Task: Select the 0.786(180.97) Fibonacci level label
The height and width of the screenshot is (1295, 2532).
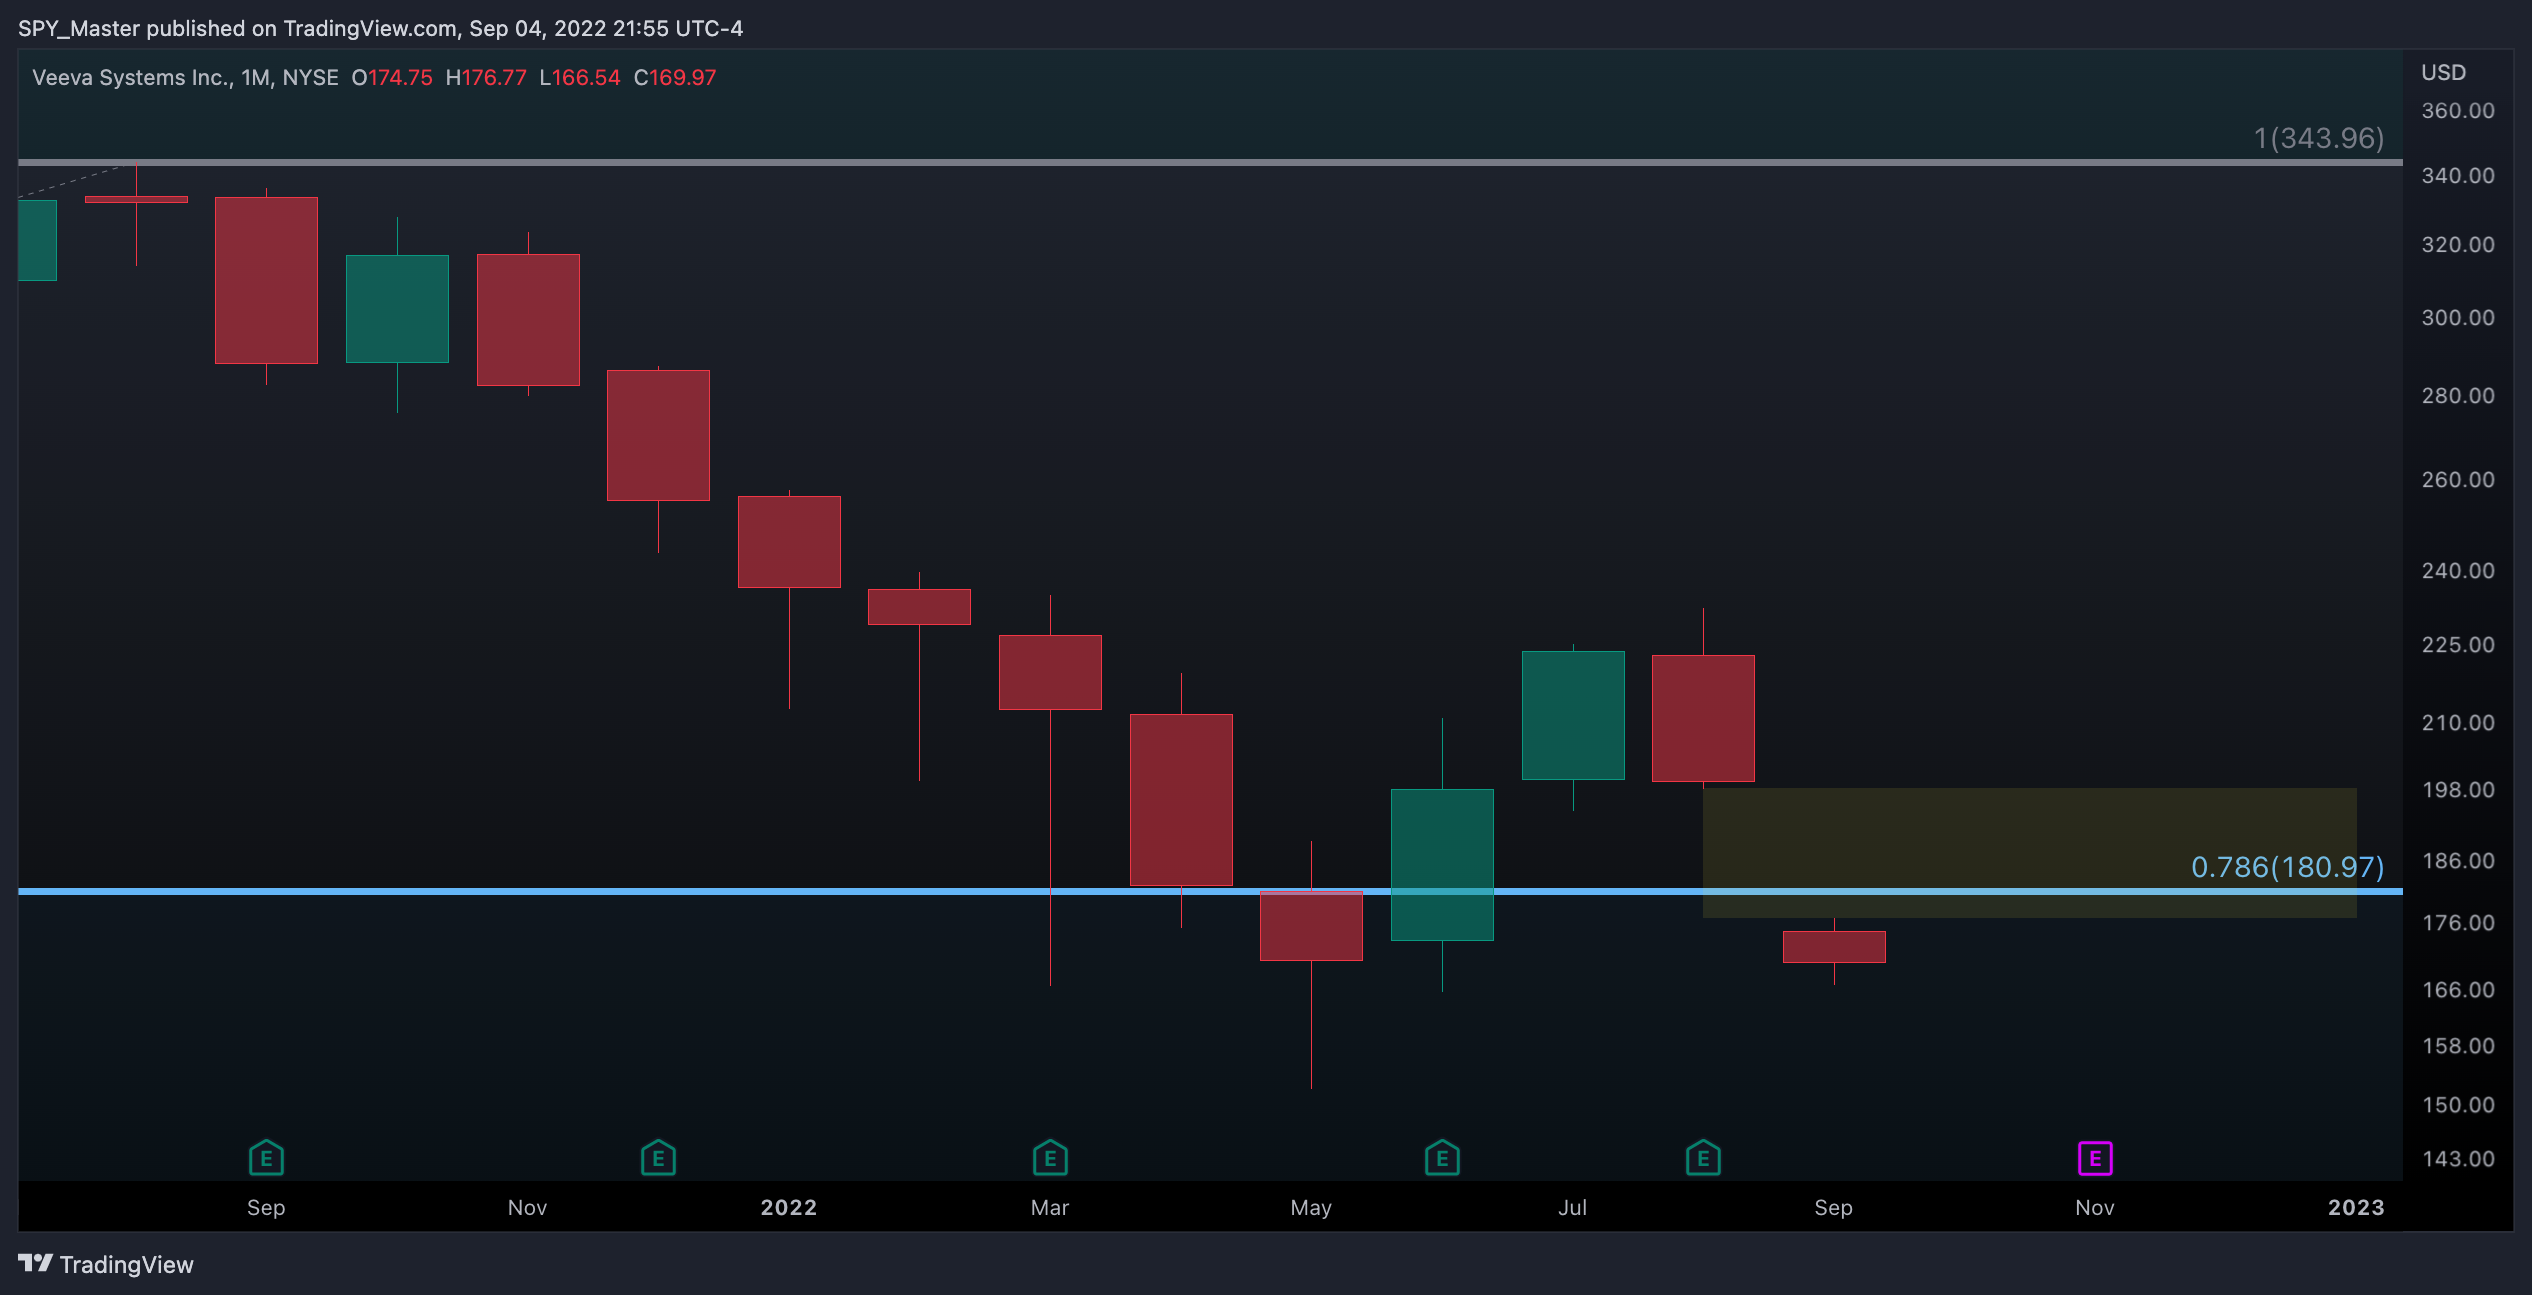Action: pyautogui.click(x=2287, y=867)
